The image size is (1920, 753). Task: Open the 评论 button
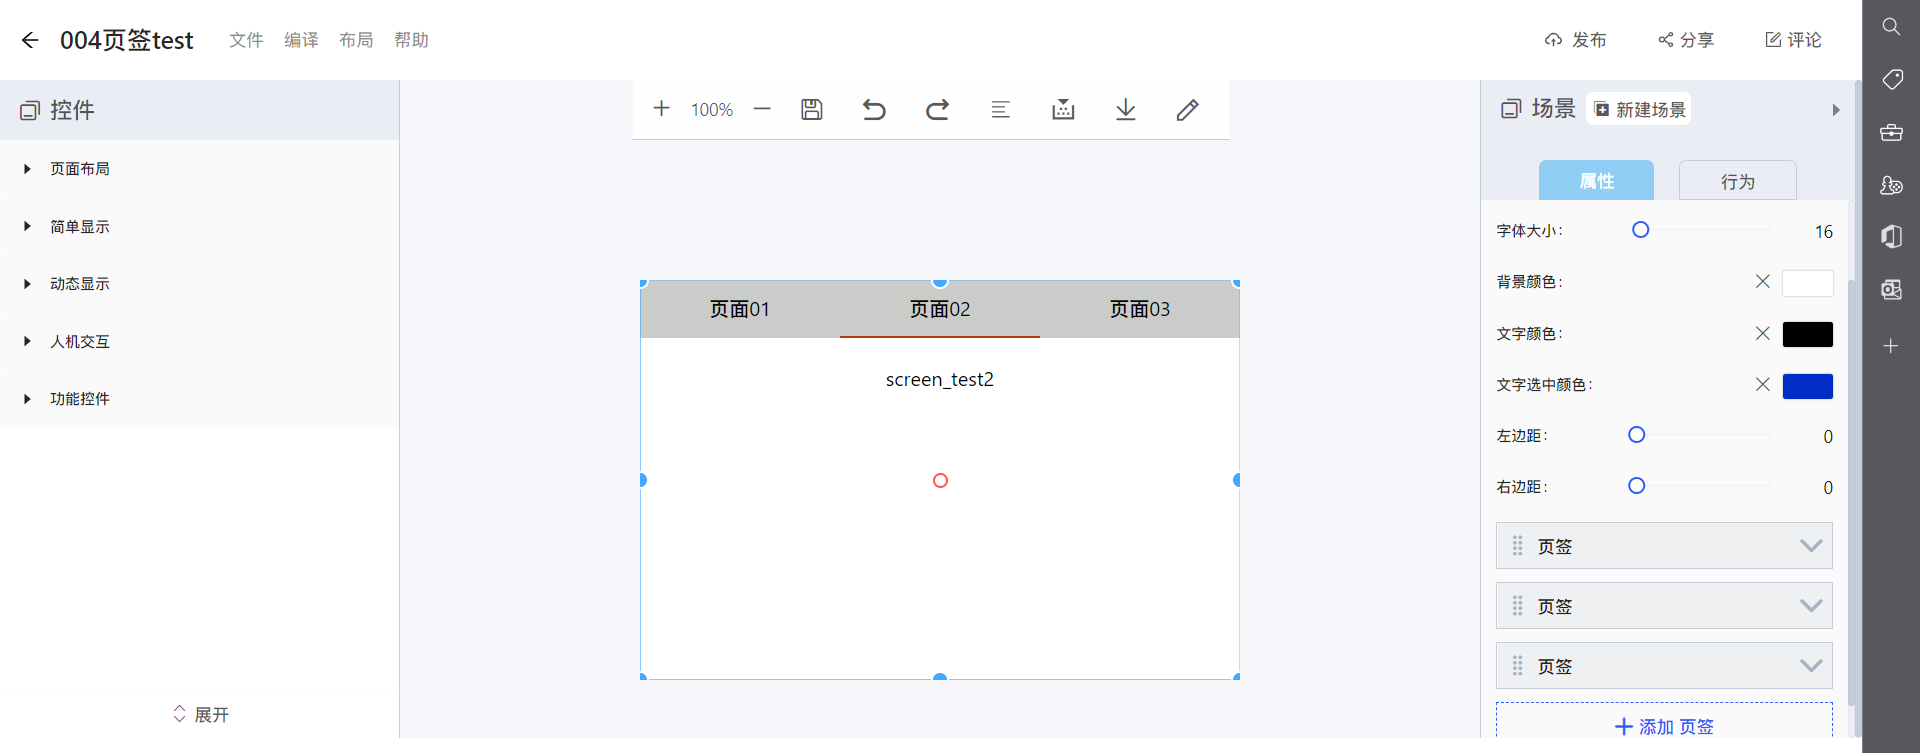(1793, 40)
